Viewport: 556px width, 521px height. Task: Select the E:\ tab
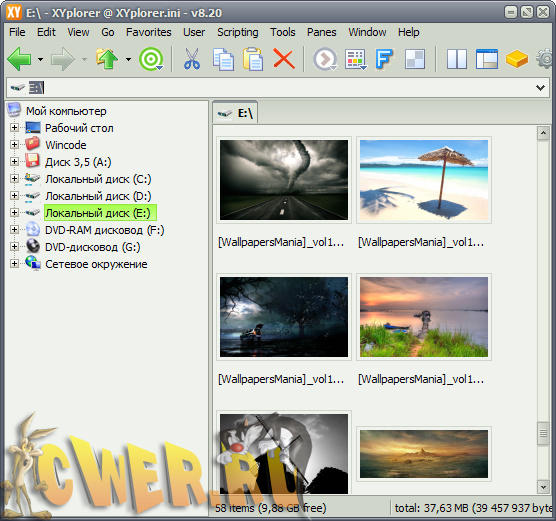pyautogui.click(x=235, y=113)
